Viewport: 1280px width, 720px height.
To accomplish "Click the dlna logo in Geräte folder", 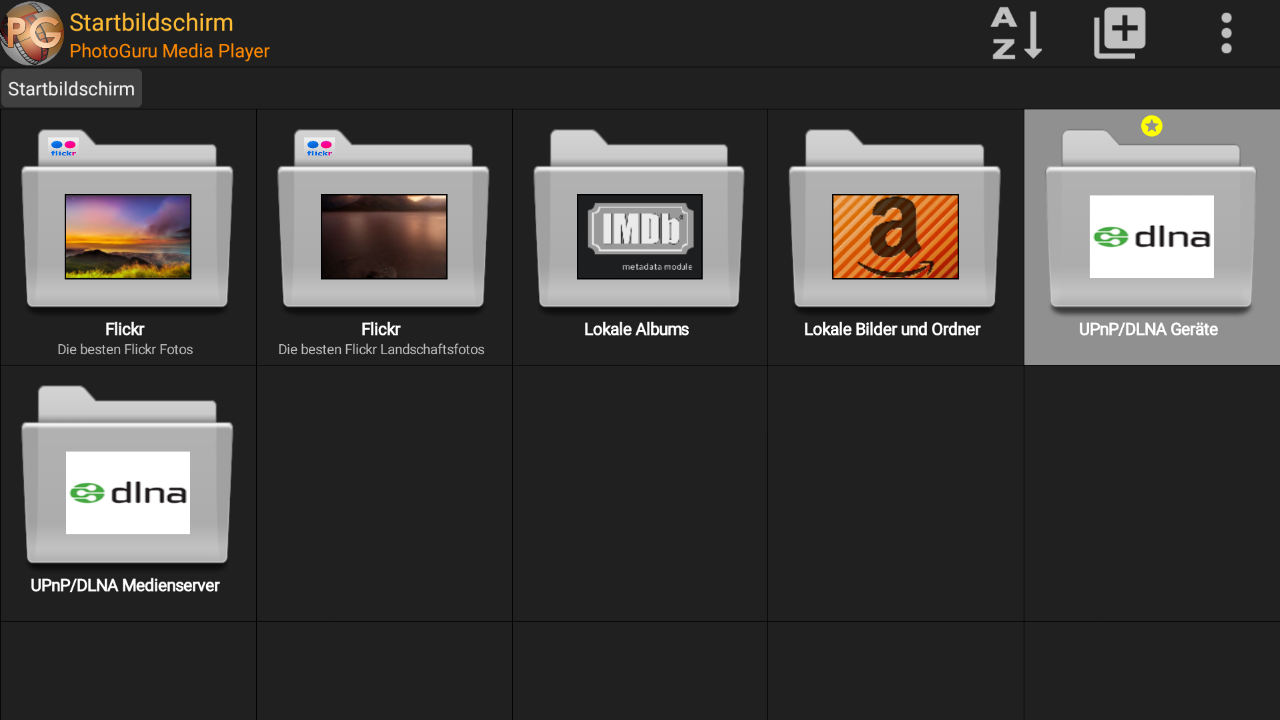I will [1152, 237].
